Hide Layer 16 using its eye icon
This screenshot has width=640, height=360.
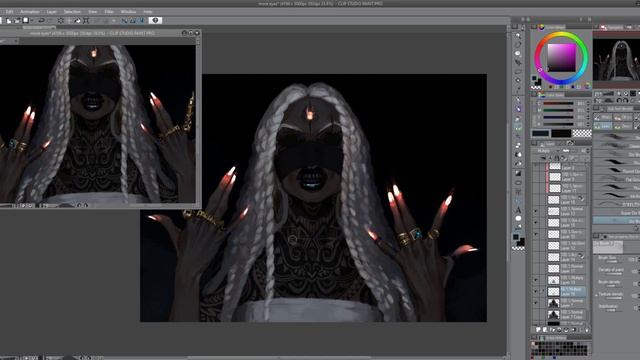click(x=536, y=222)
